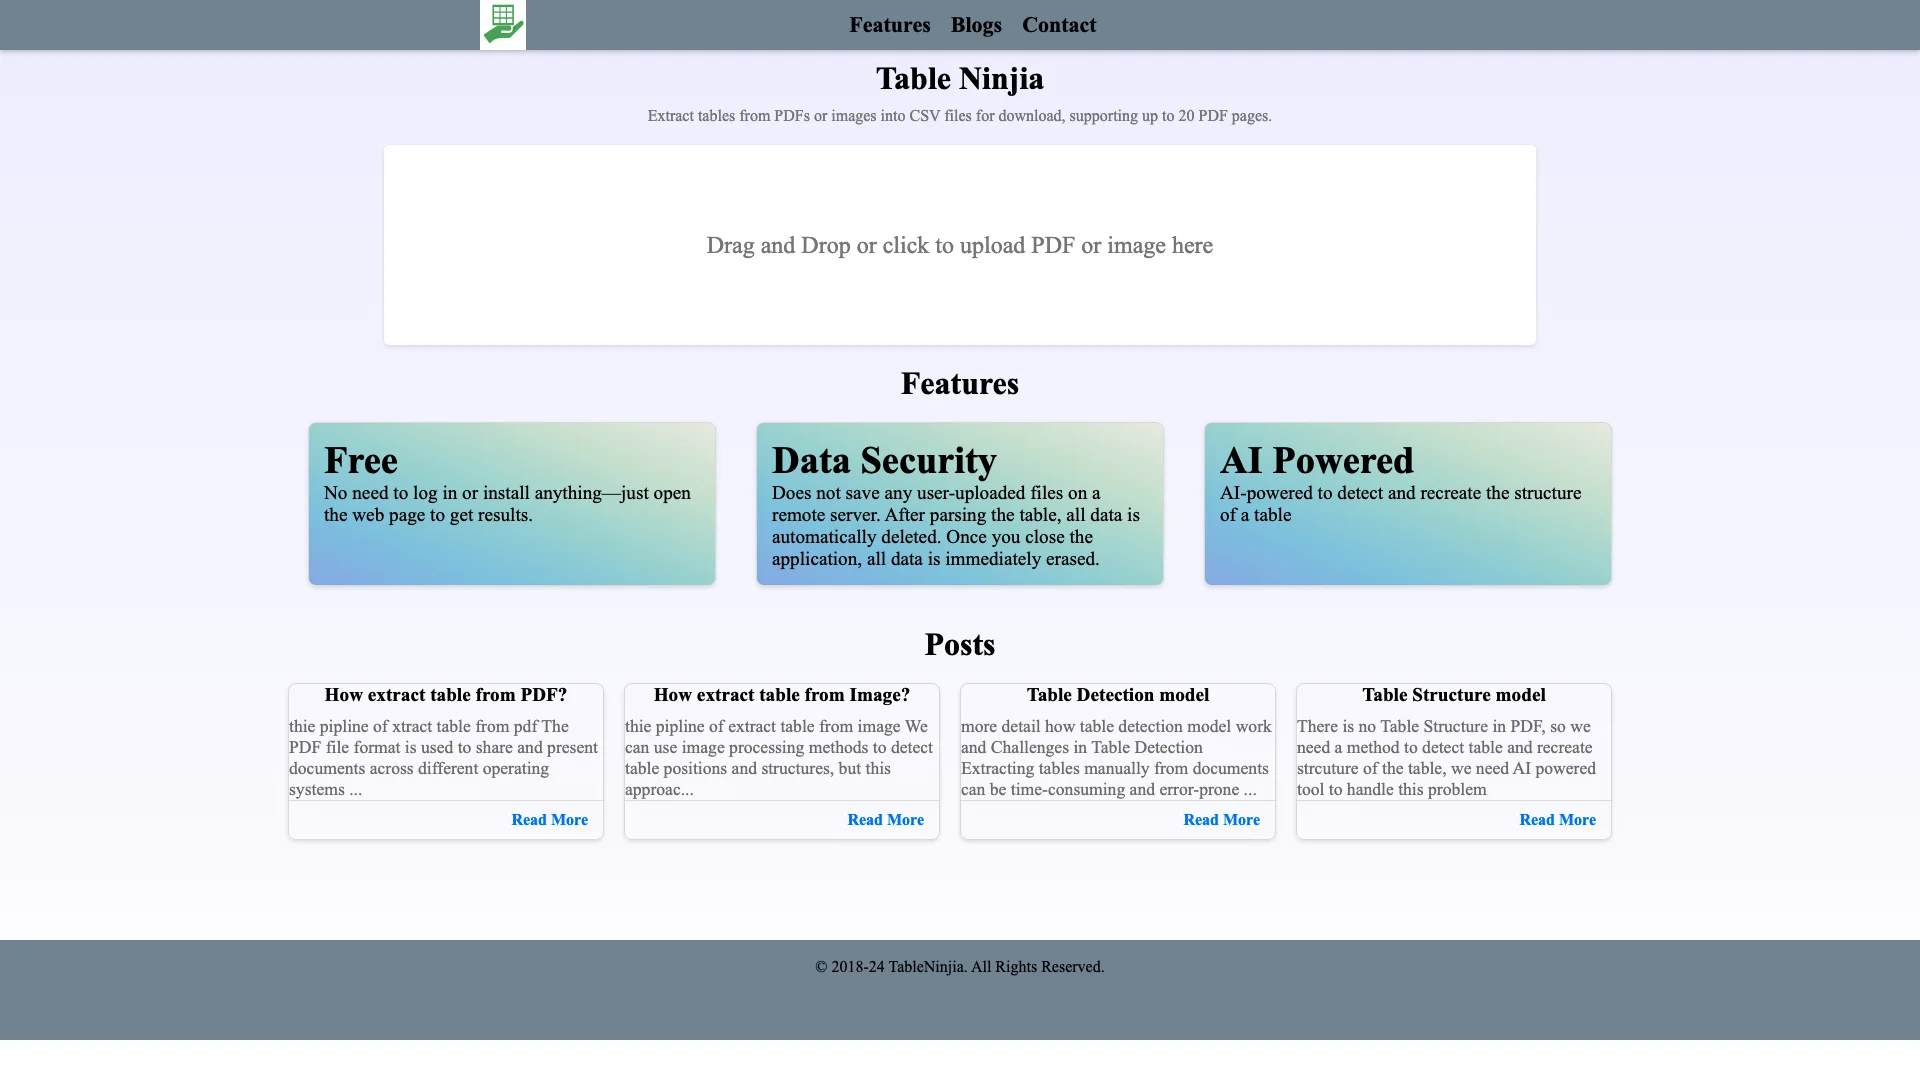
Task: Click the excerpt starting 'thie pipline of extract table from image'
Action: (779, 758)
